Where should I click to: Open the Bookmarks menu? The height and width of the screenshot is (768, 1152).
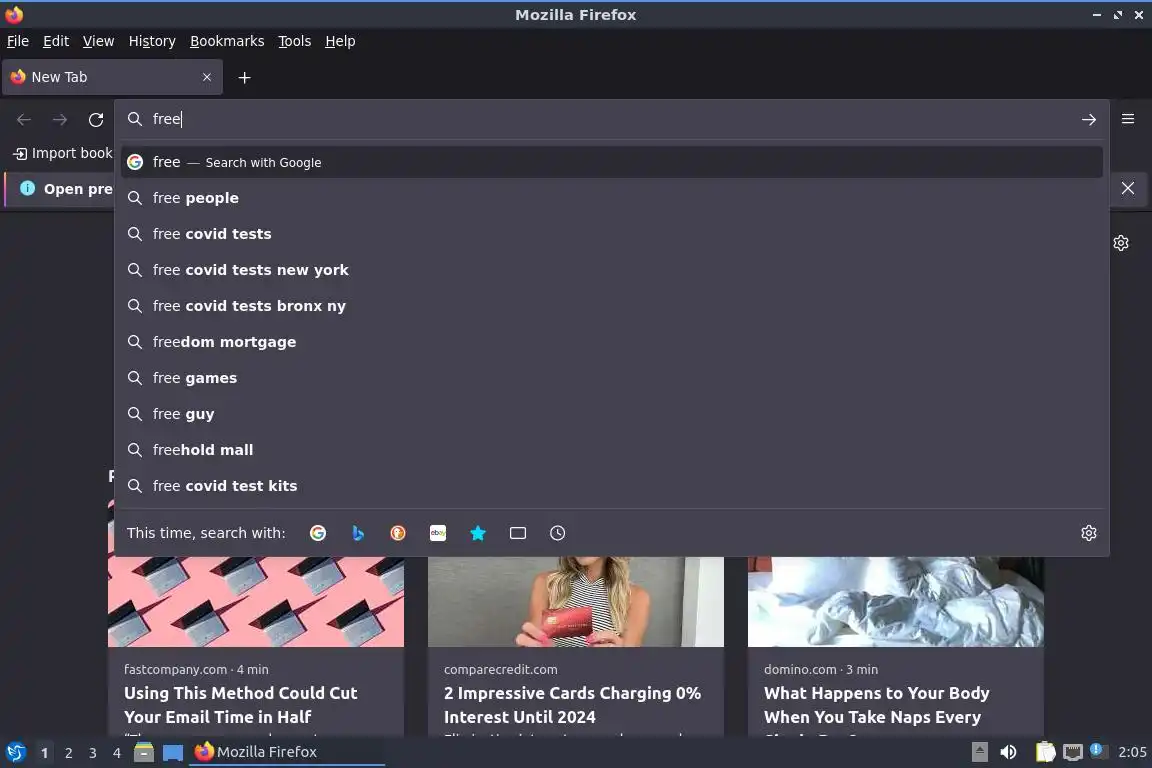[x=227, y=41]
